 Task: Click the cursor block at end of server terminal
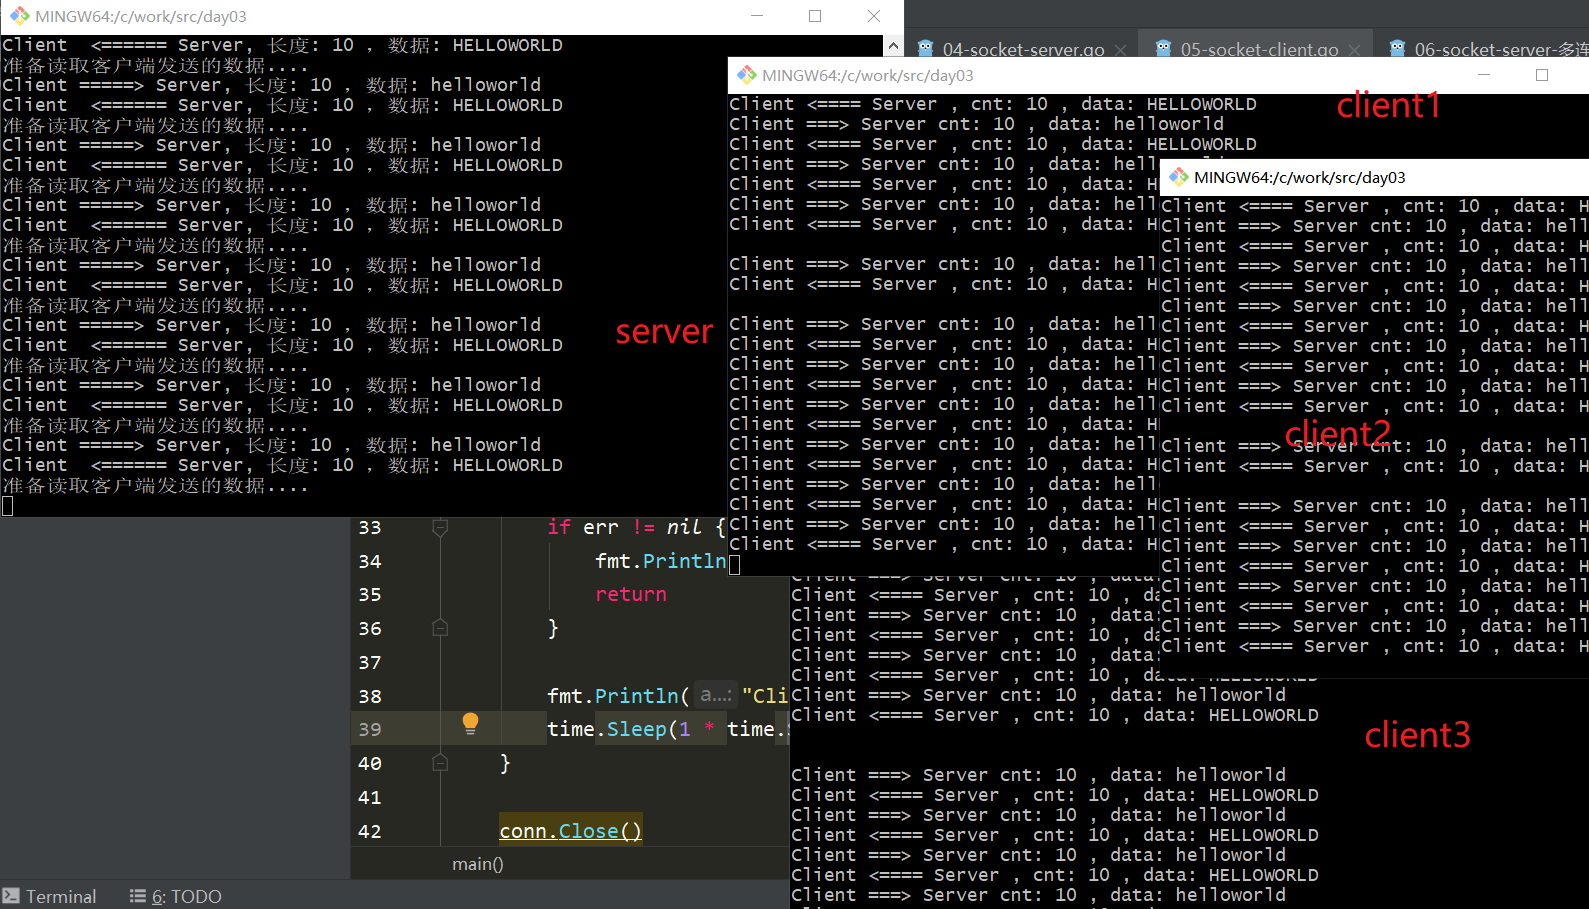pyautogui.click(x=8, y=506)
